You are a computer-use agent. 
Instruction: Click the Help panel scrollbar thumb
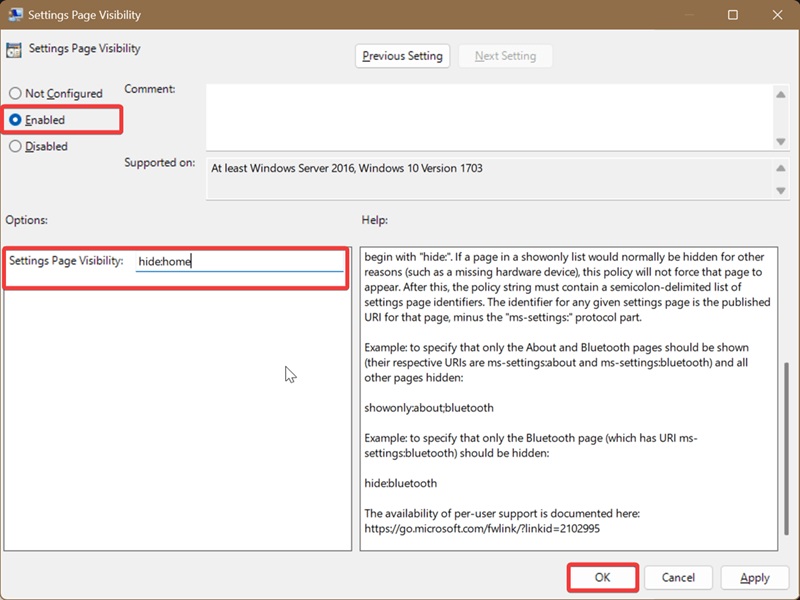pos(786,447)
